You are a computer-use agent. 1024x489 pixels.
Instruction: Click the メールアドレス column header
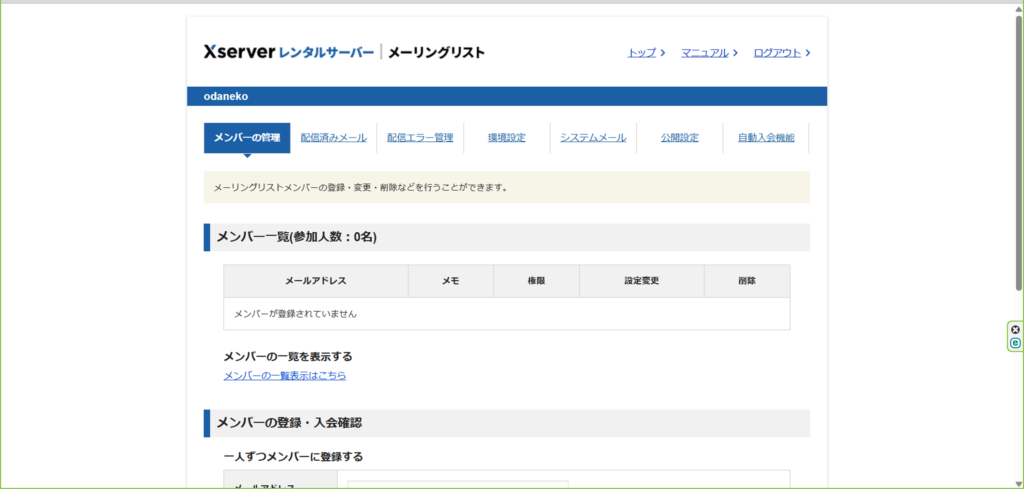pos(316,281)
